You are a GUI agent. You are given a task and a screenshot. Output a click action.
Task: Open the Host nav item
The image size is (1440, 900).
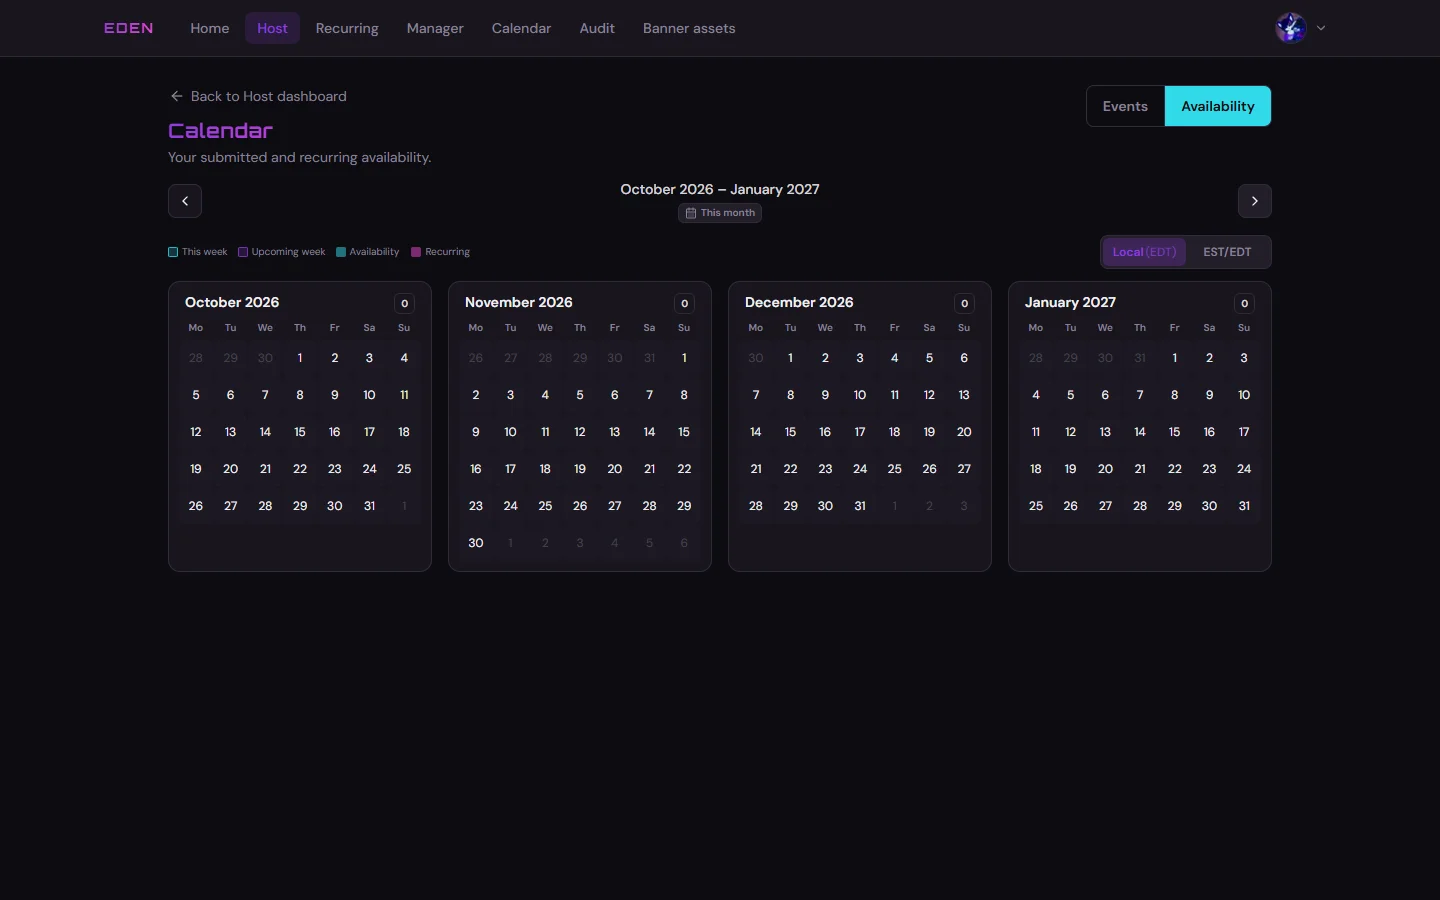pos(272,28)
